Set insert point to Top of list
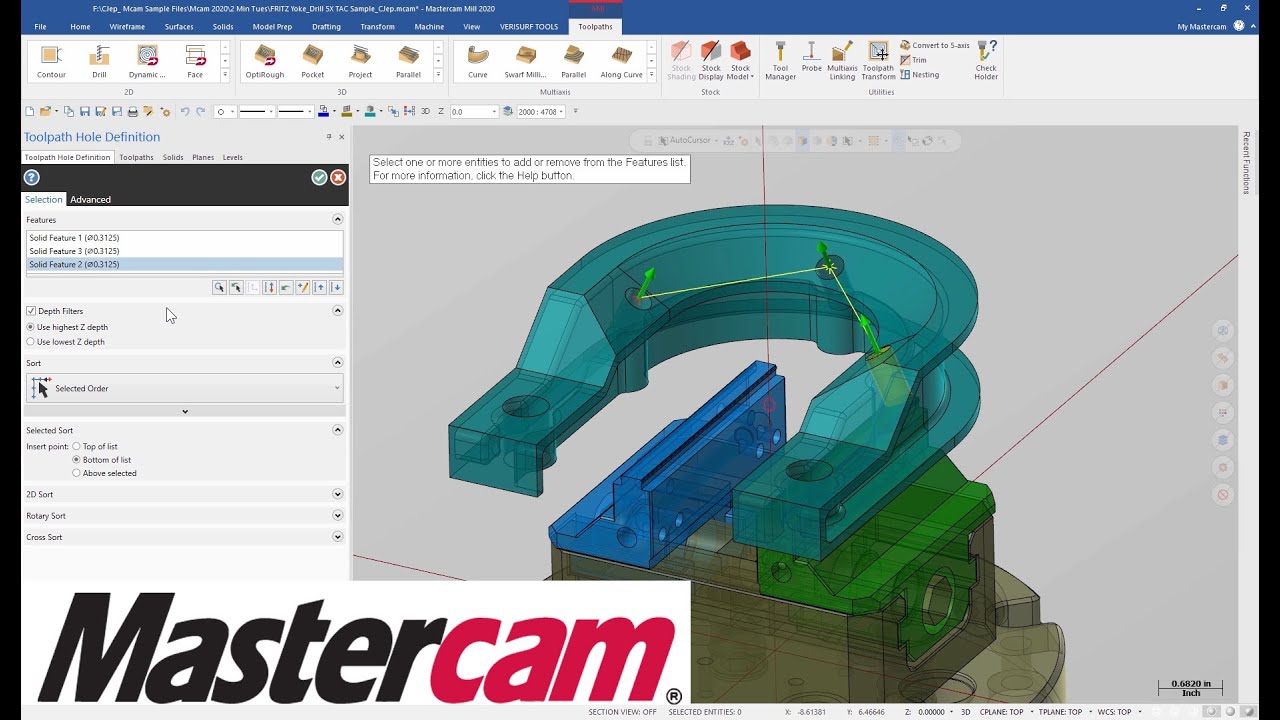Viewport: 1280px width, 720px height. [x=95, y=447]
